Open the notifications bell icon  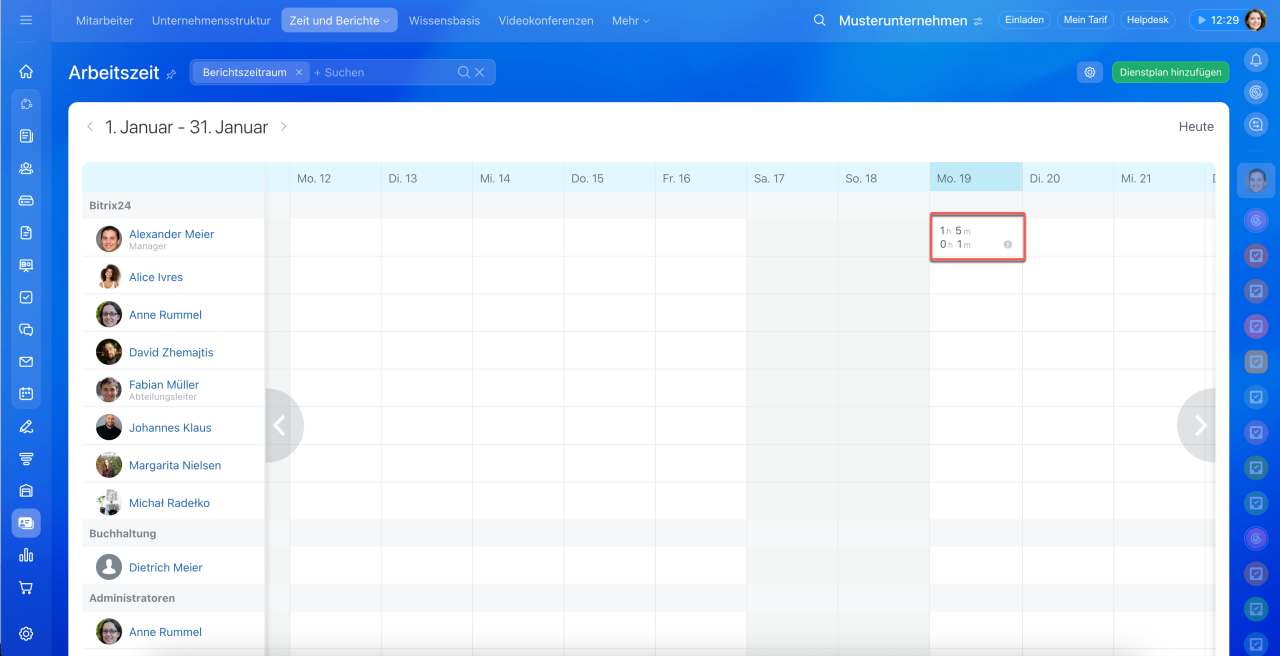tap(1256, 60)
